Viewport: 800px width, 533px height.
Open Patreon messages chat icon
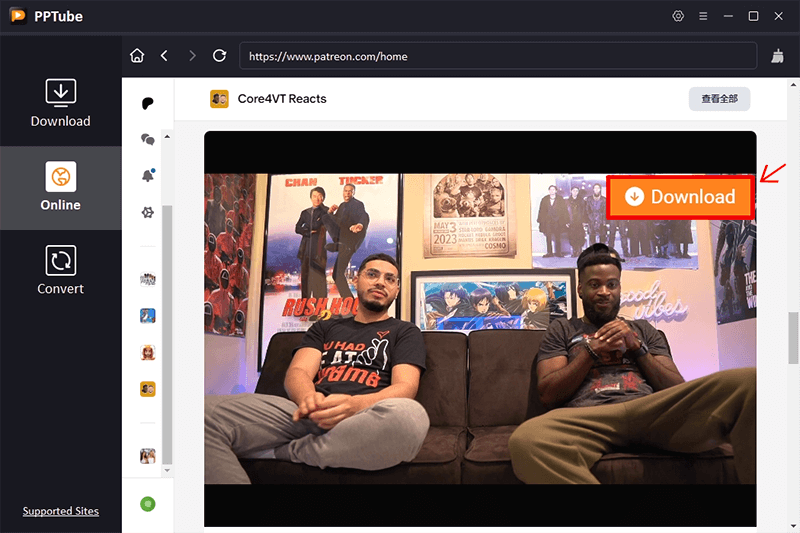click(x=148, y=140)
